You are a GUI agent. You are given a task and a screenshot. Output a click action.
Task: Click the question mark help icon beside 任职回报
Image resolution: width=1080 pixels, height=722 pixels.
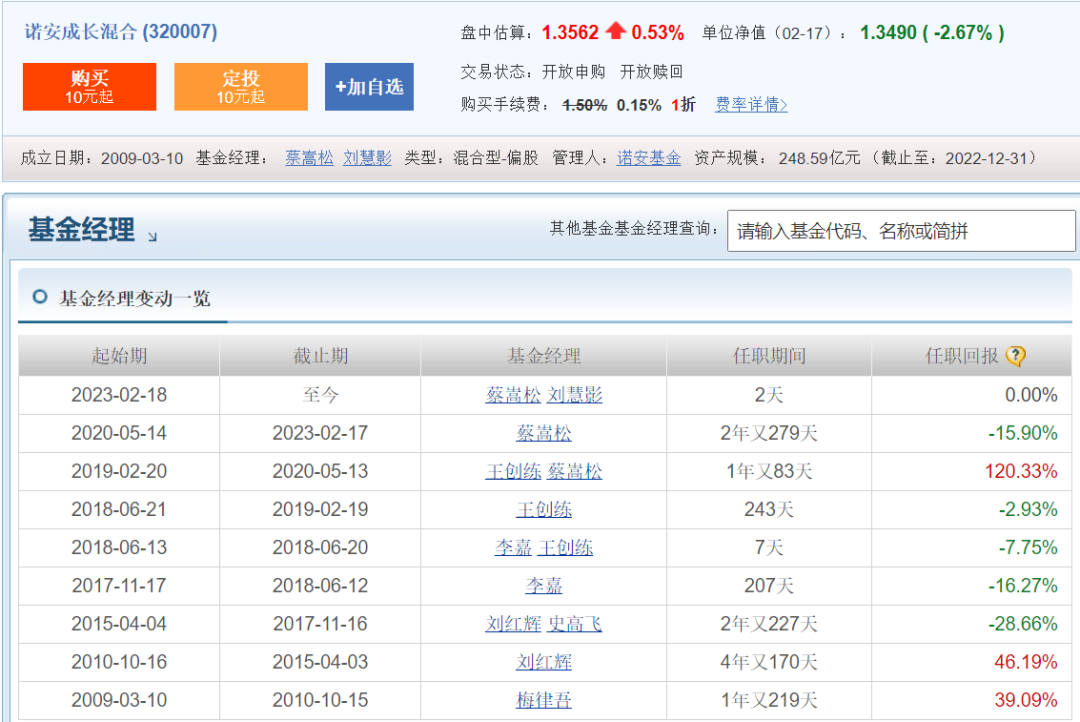[1016, 356]
